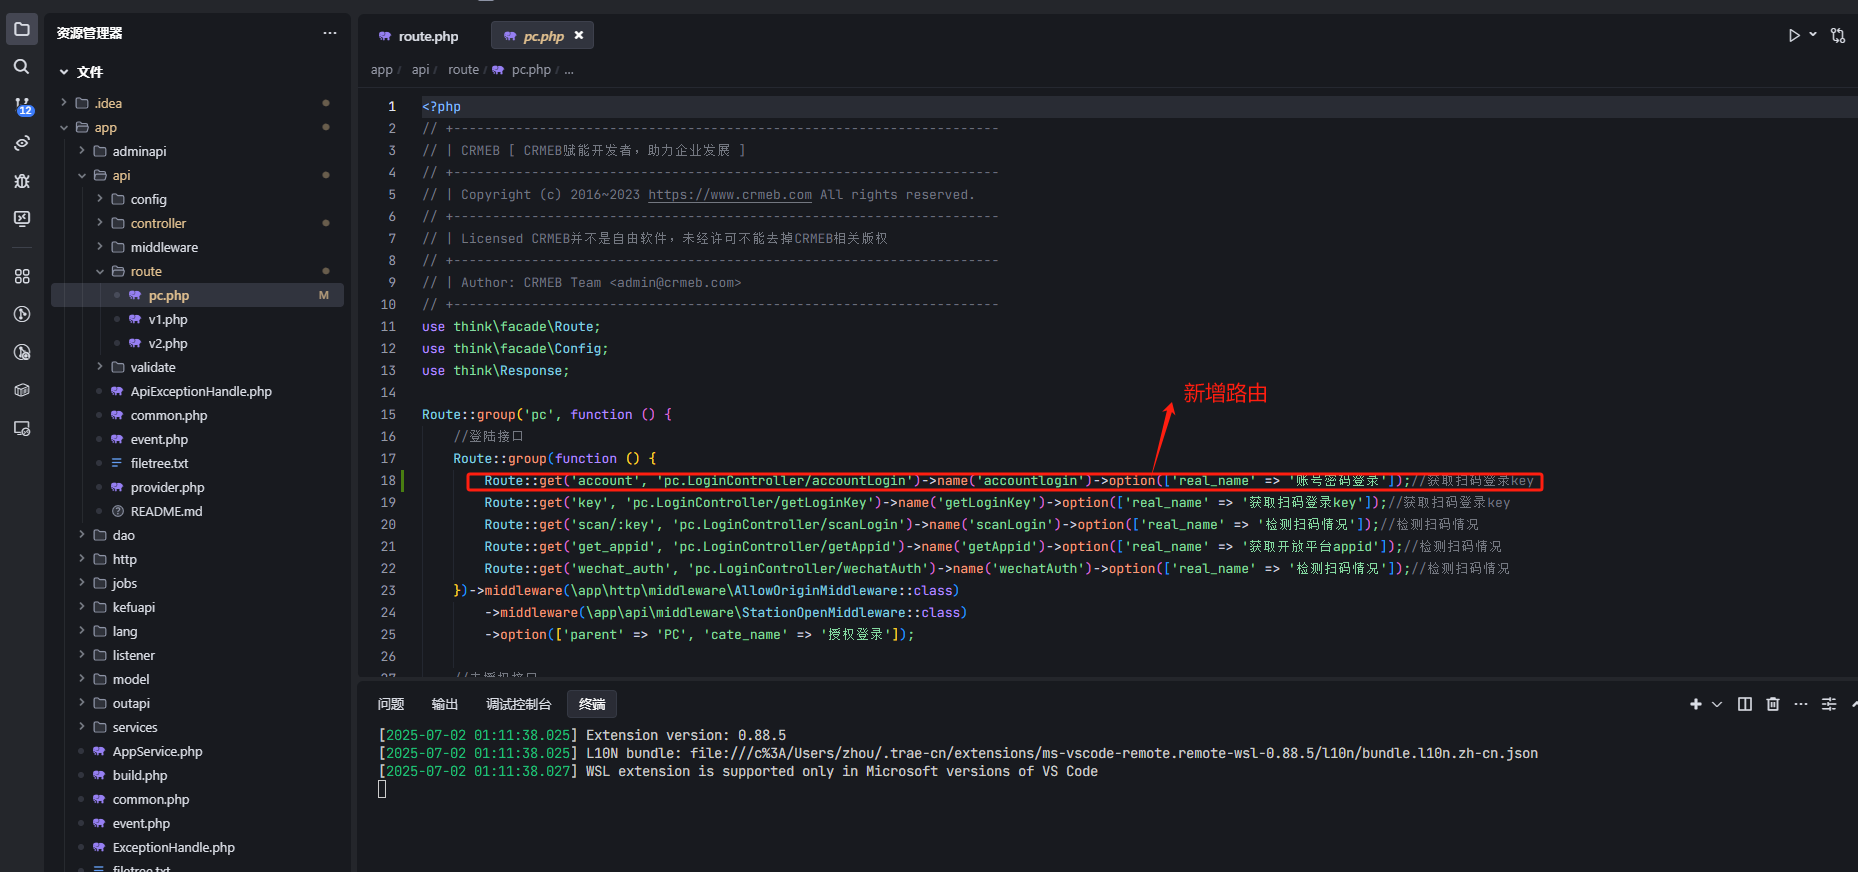This screenshot has height=872, width=1858.
Task: Open pc.php in the file tree
Action: [198, 295]
